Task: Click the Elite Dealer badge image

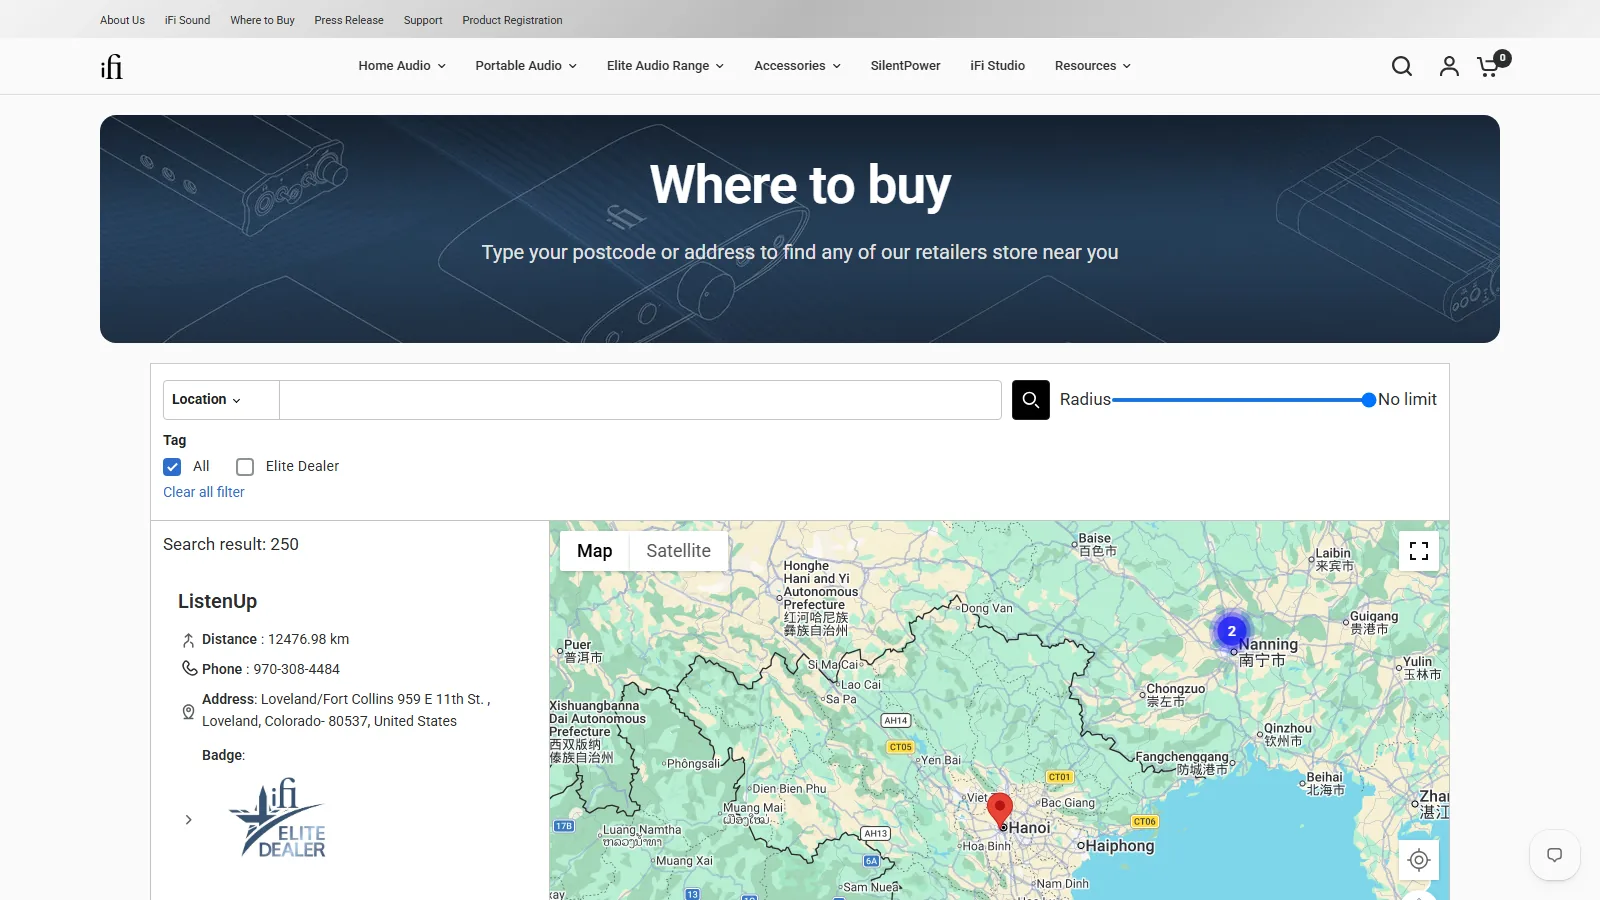Action: pos(278,818)
